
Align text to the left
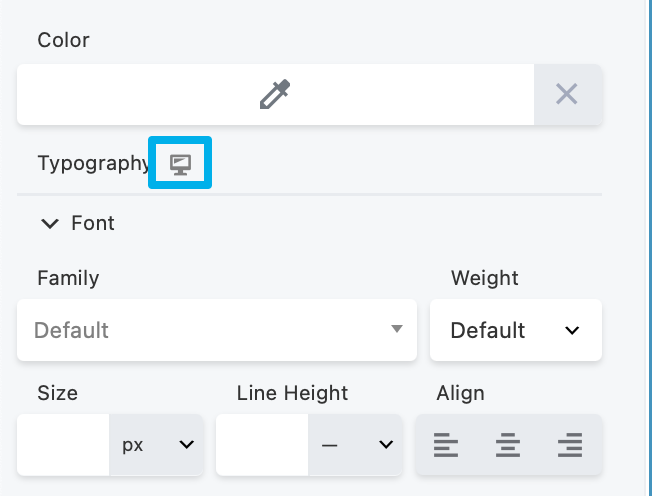(x=446, y=445)
